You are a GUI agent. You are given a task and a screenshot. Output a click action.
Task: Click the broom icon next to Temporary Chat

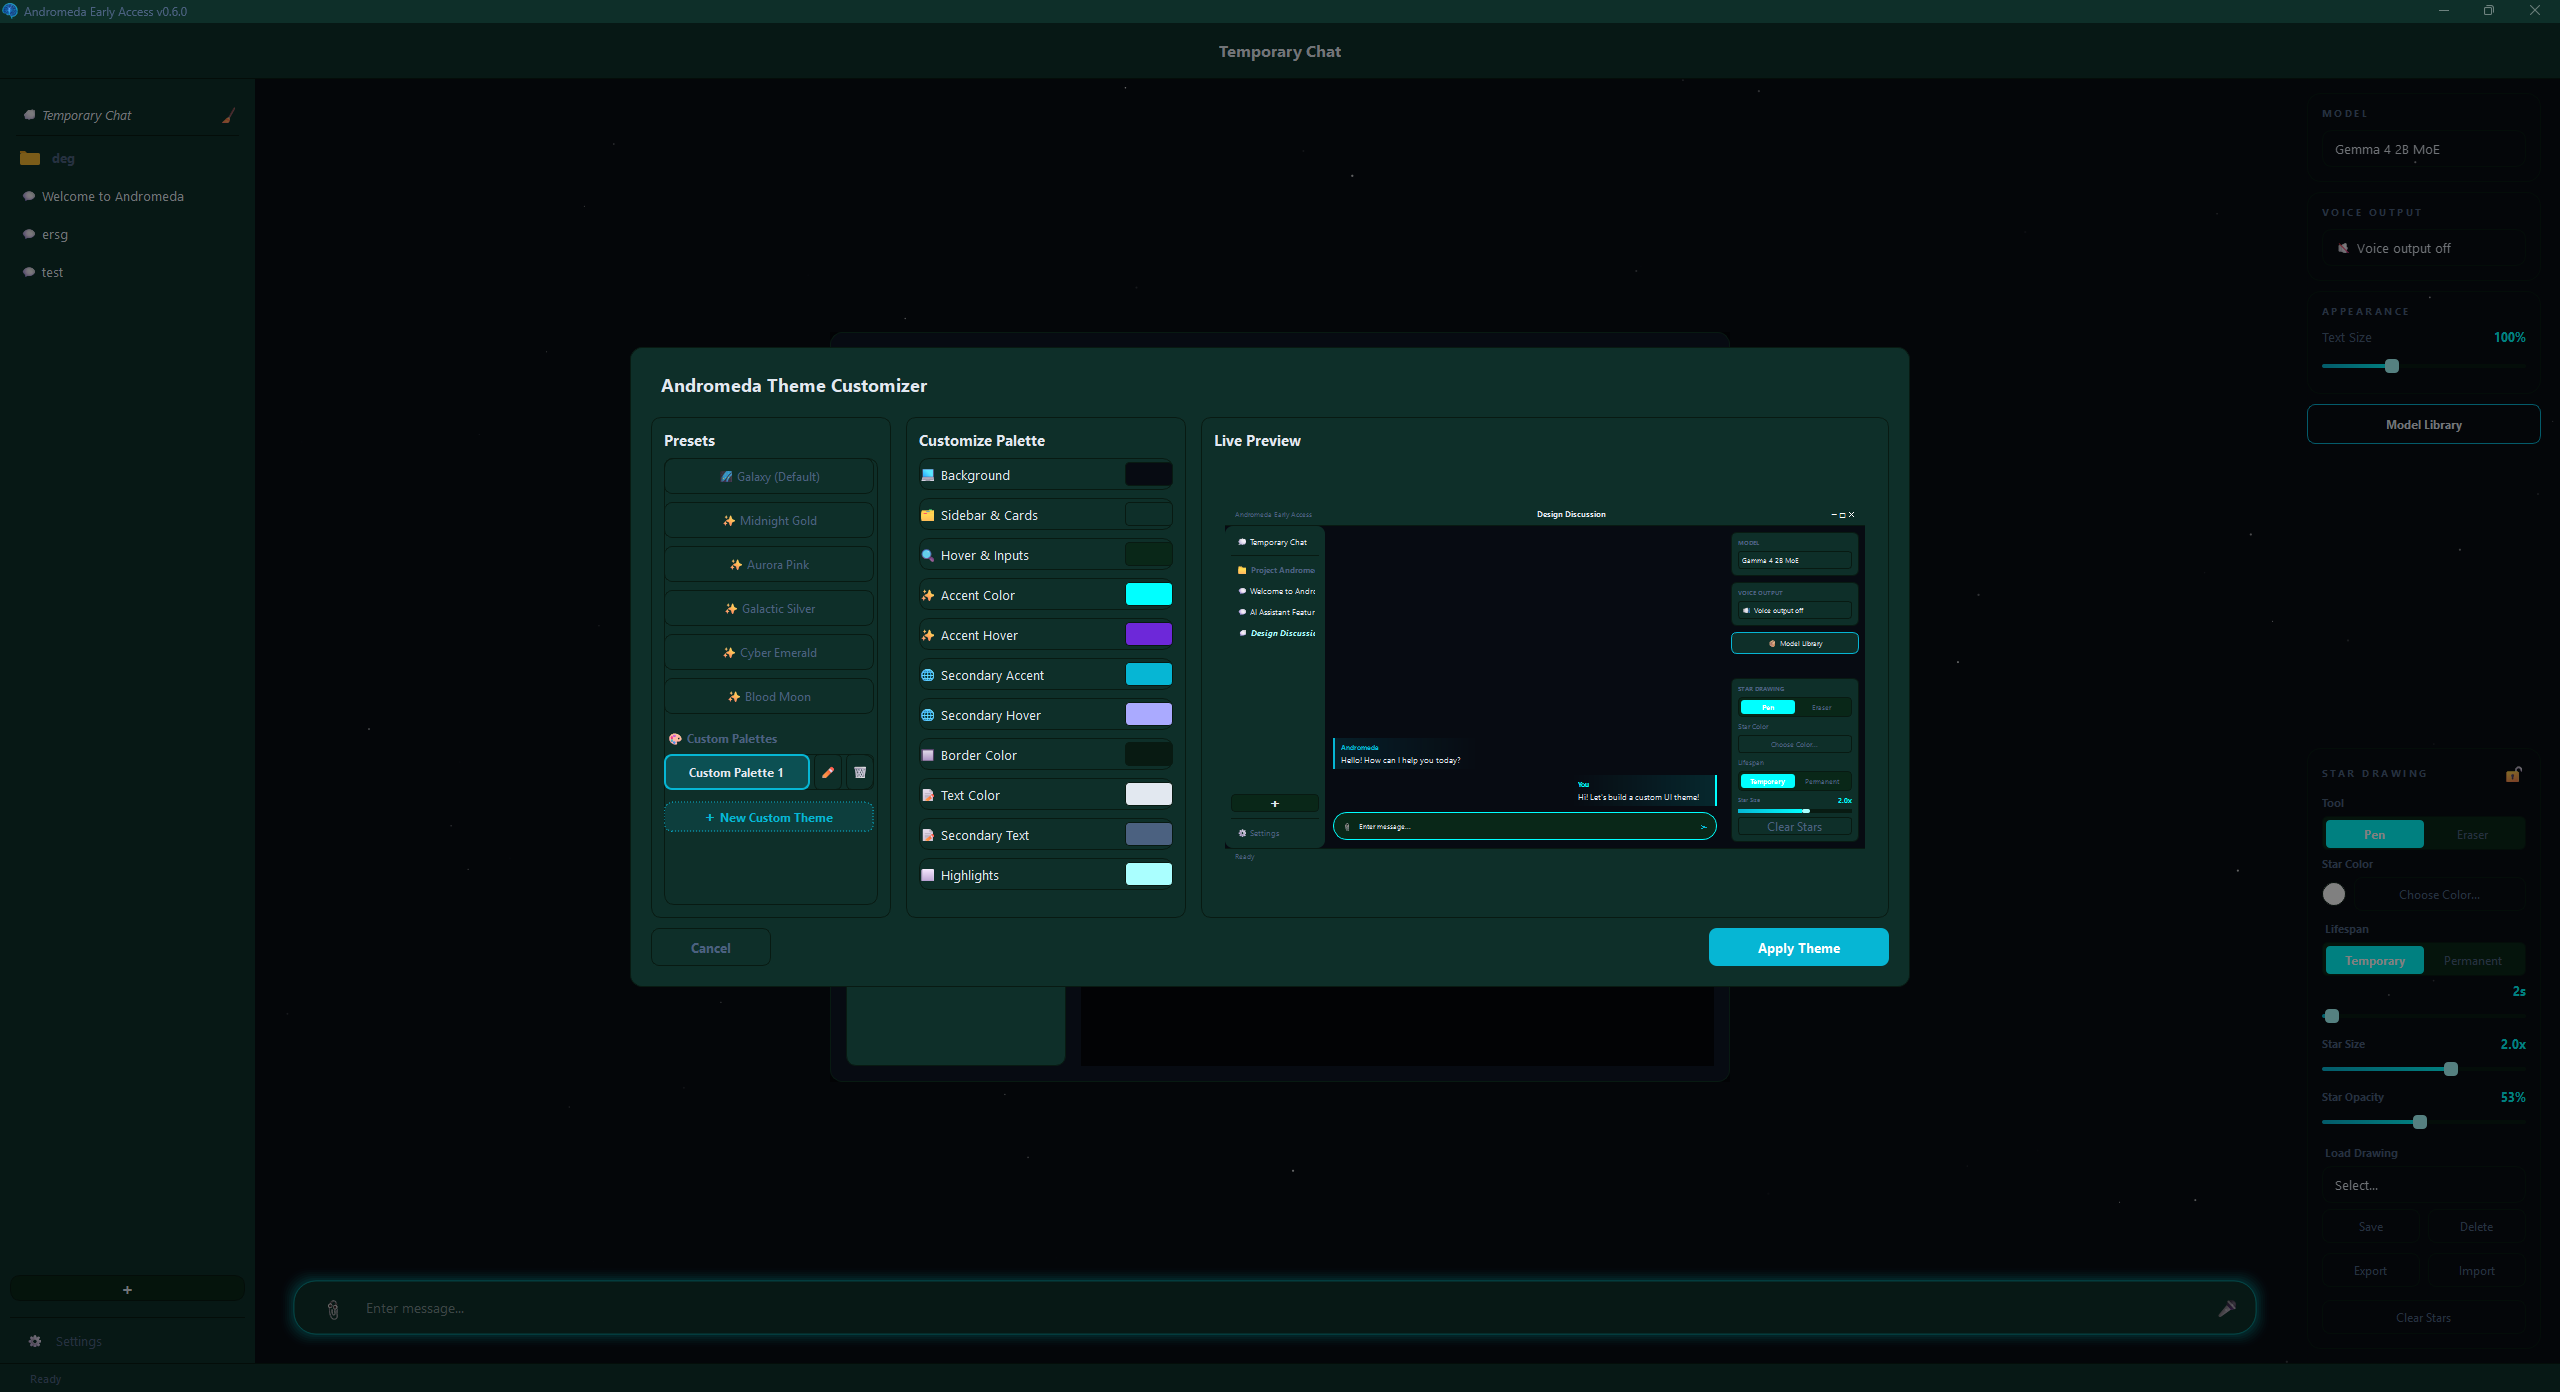tap(228, 116)
